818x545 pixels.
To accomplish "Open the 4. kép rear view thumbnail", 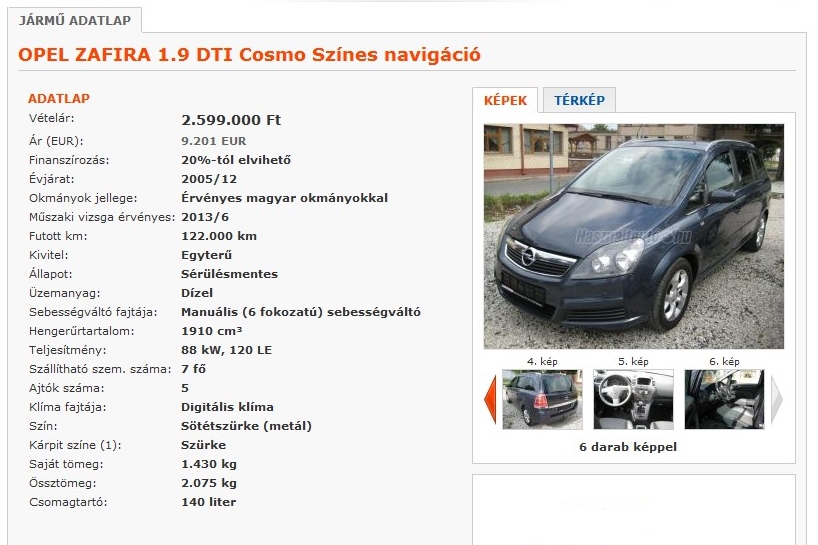I will 543,399.
